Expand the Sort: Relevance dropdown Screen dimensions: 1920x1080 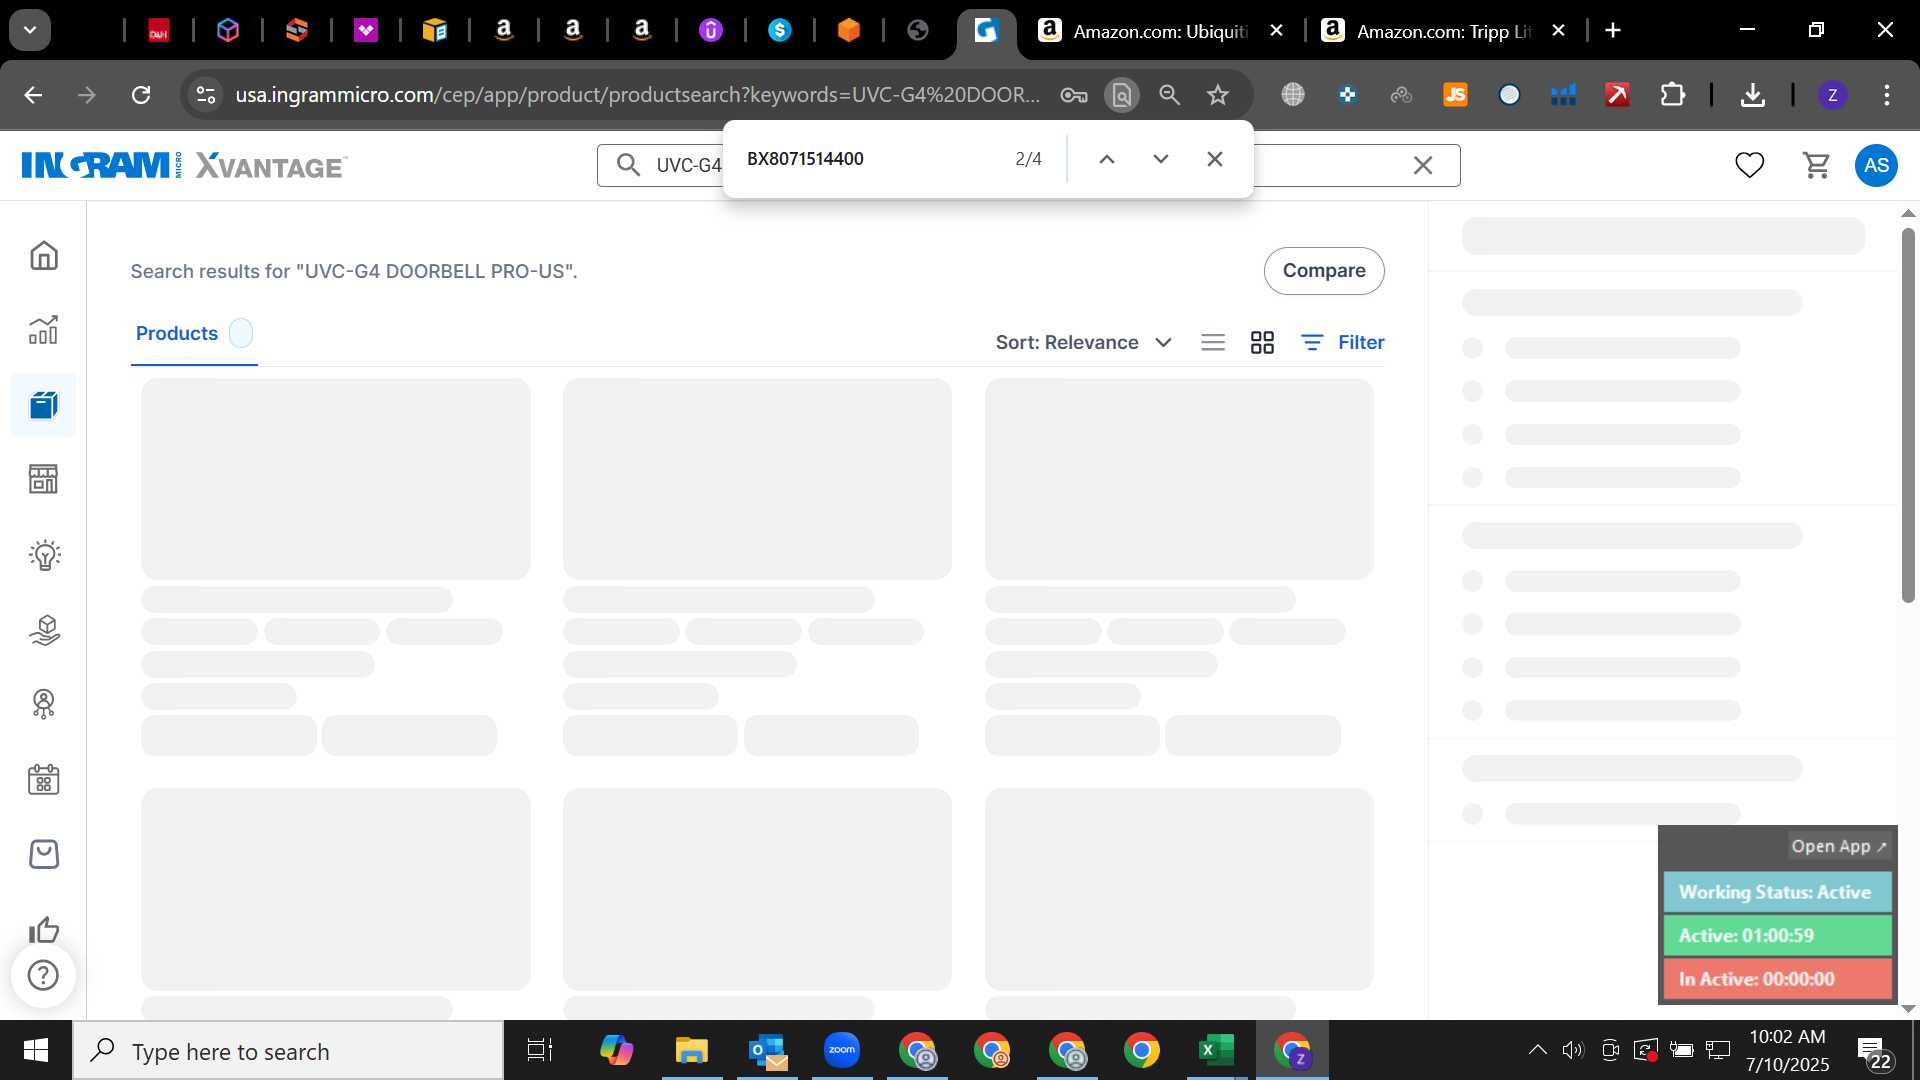[x=1083, y=343]
